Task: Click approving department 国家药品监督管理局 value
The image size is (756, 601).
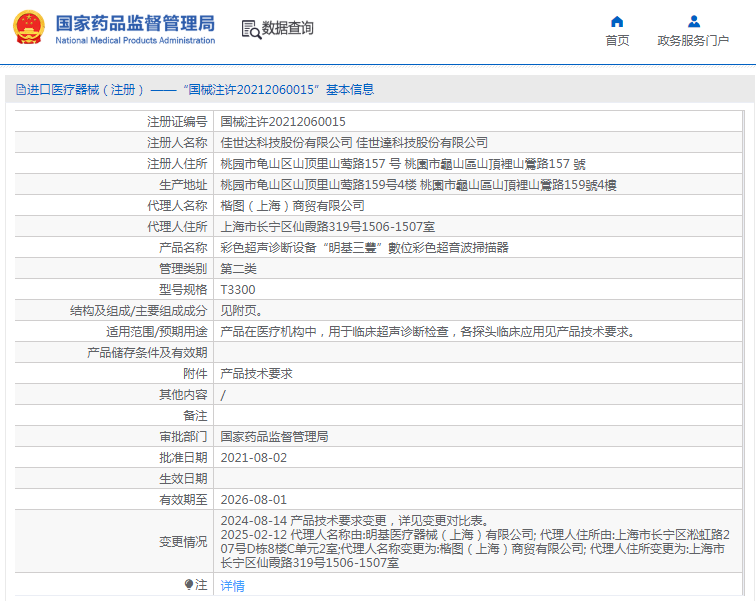Action: point(274,437)
